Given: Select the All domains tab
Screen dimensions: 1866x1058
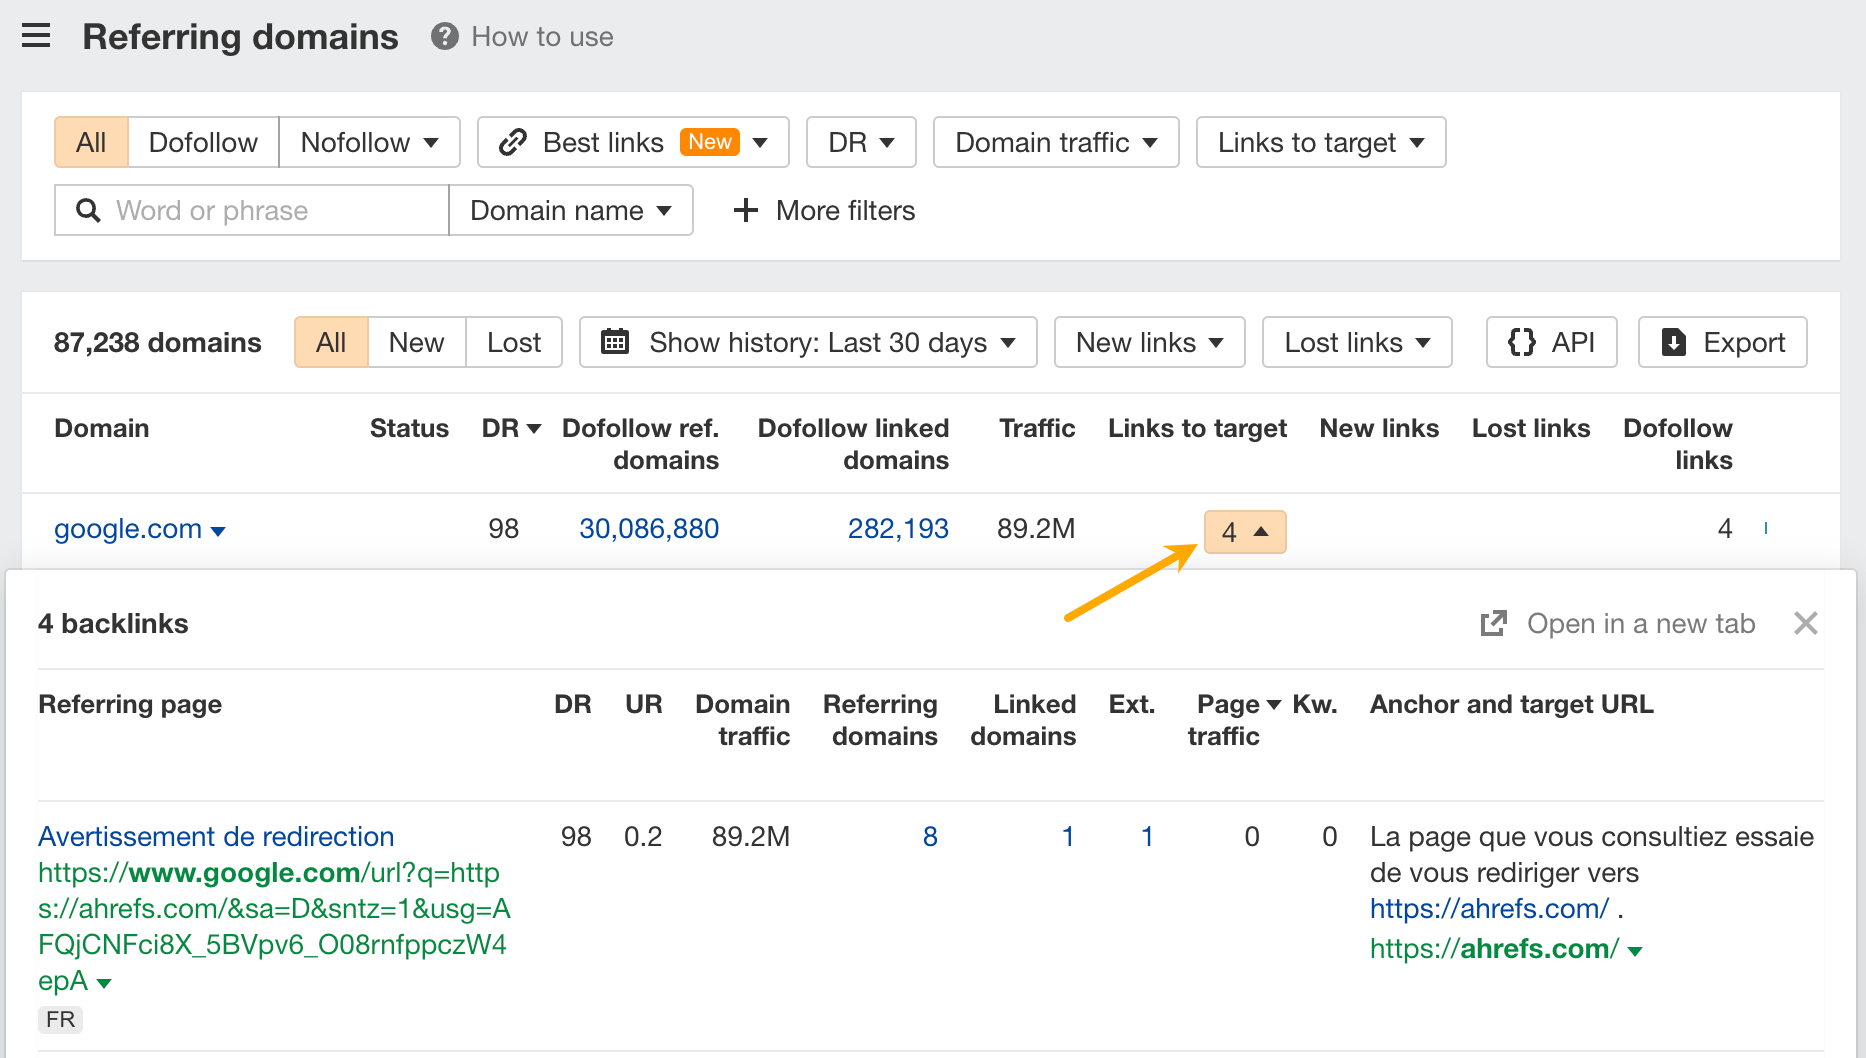Looking at the screenshot, I should point(330,342).
